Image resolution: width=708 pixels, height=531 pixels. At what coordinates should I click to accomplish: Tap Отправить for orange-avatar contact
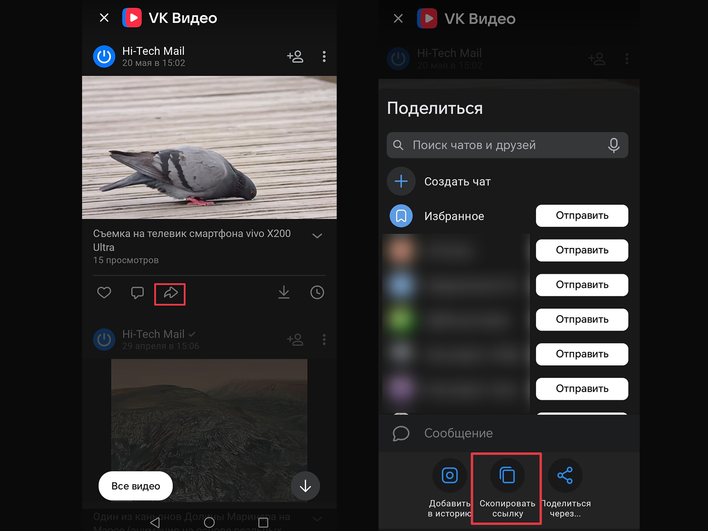click(x=582, y=250)
